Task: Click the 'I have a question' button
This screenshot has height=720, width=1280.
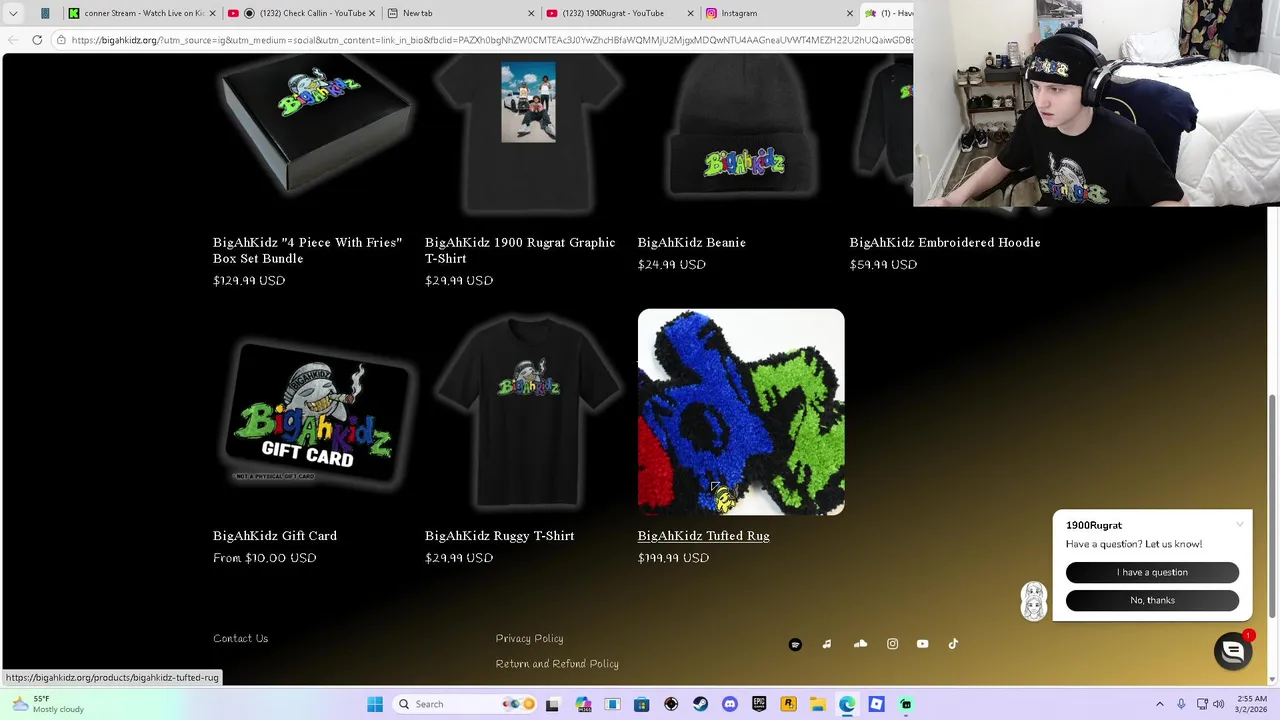Action: pos(1152,572)
